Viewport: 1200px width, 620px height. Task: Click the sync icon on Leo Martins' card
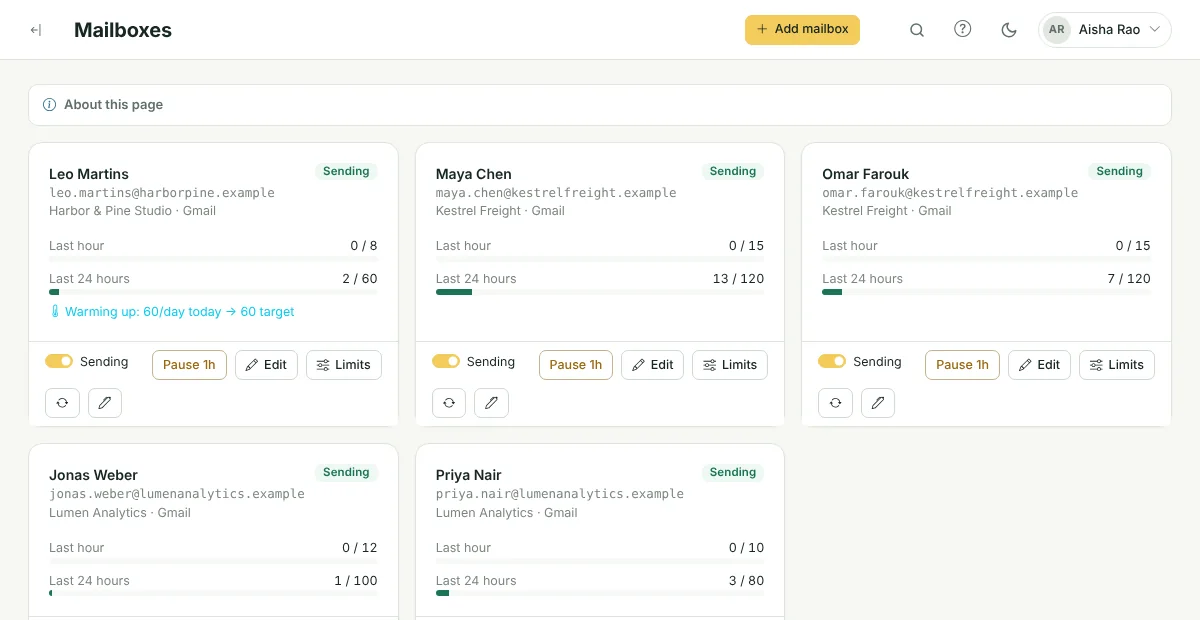pyautogui.click(x=62, y=403)
